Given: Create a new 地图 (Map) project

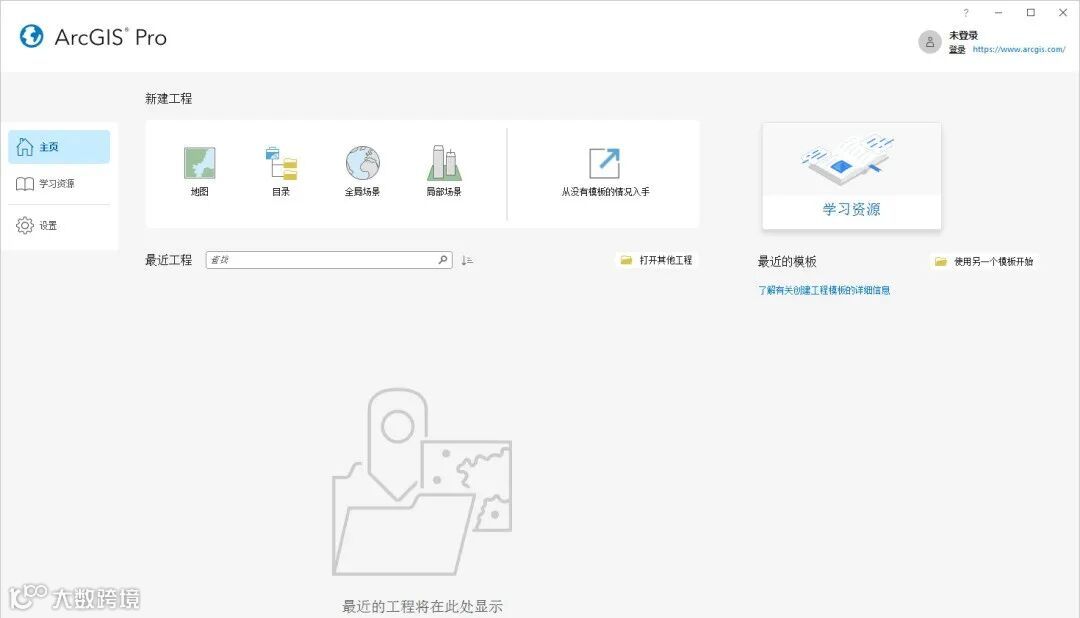Looking at the screenshot, I should coord(200,170).
